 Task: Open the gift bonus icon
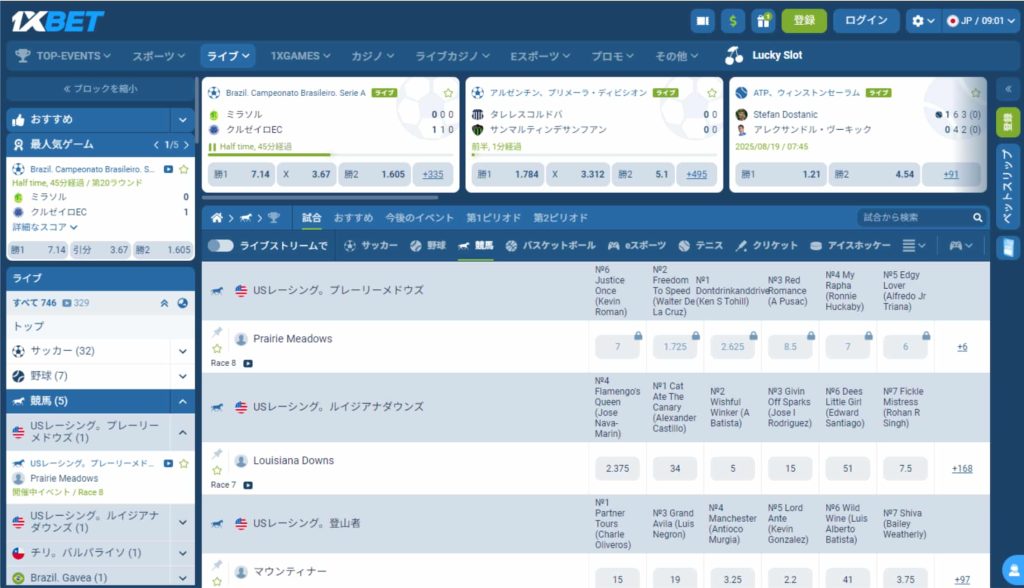point(763,21)
